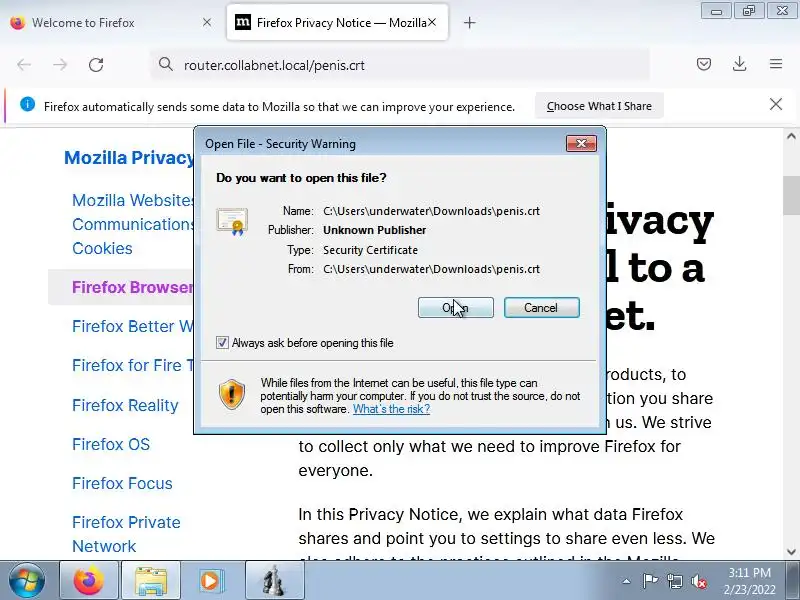Viewport: 800px width, 600px height.
Task: Launch Windows Media Player from taskbar
Action: [210, 581]
